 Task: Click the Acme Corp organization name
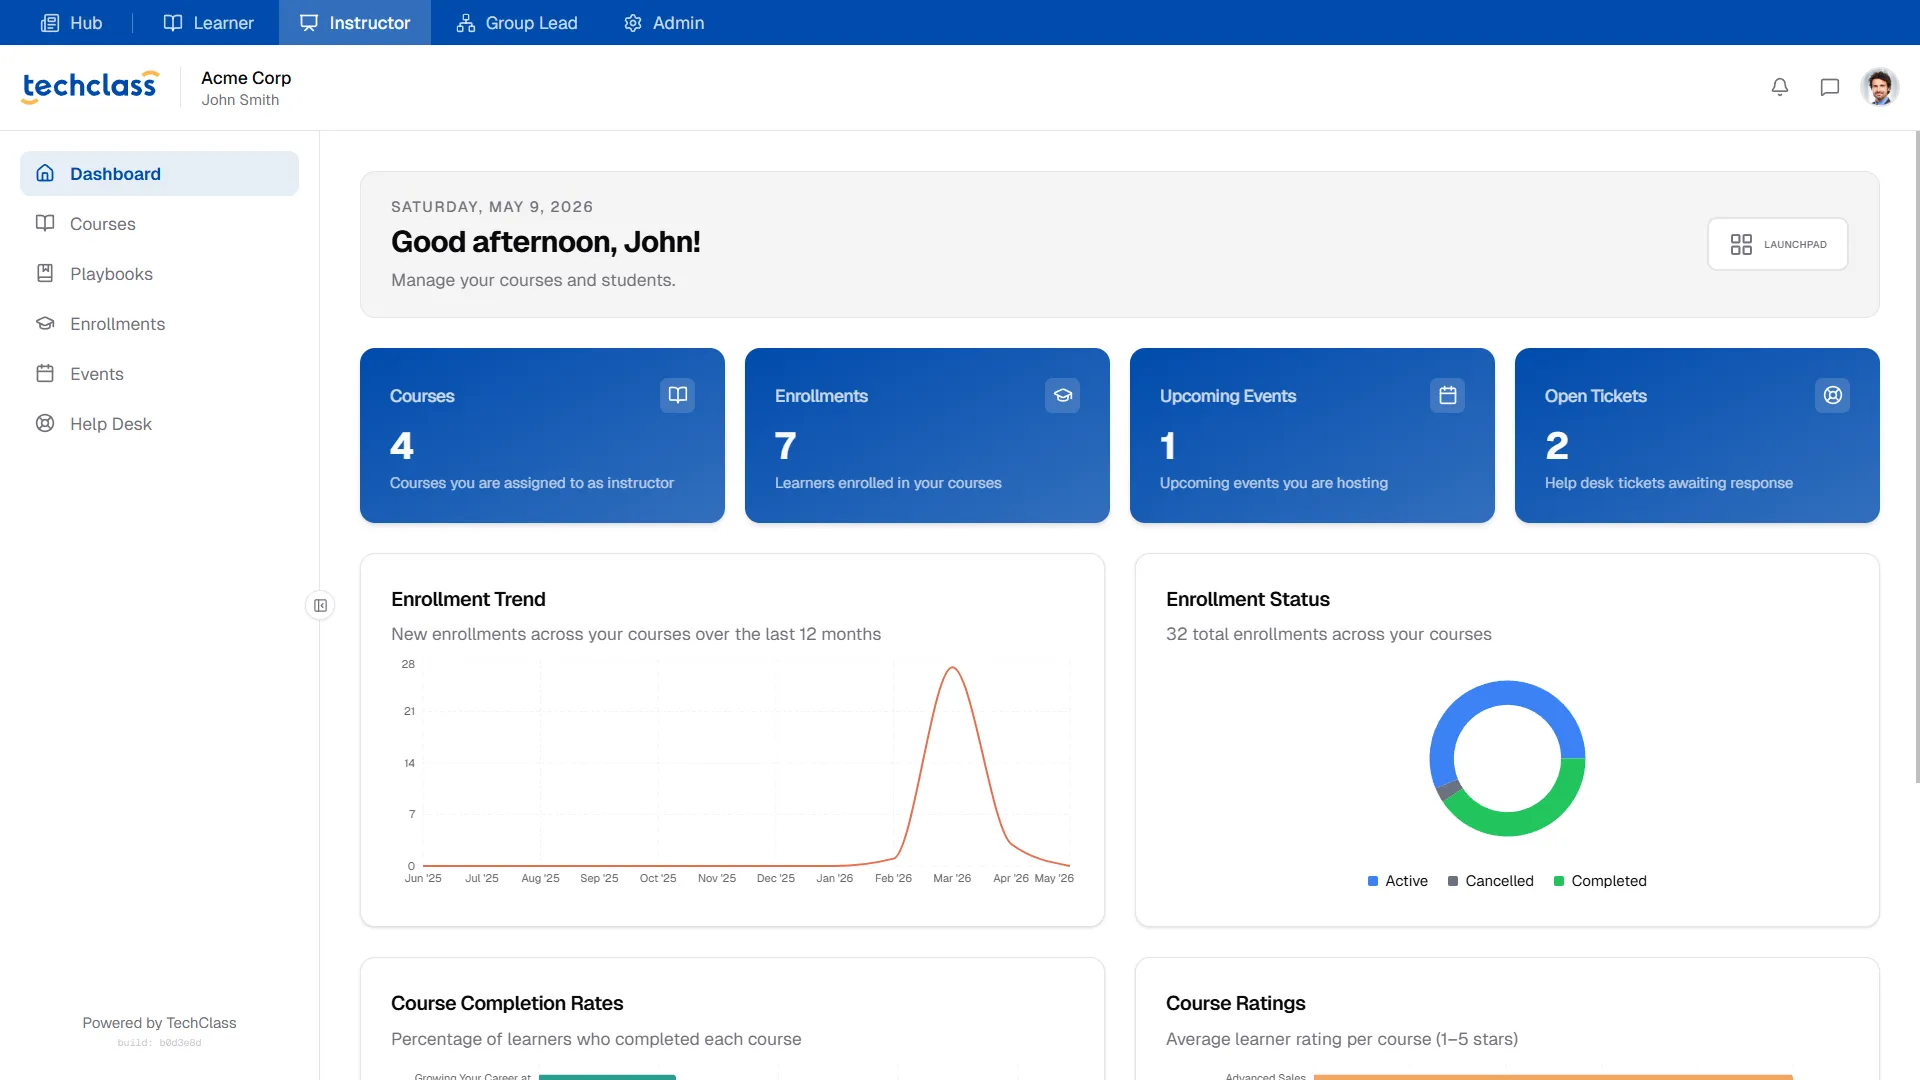coord(246,78)
